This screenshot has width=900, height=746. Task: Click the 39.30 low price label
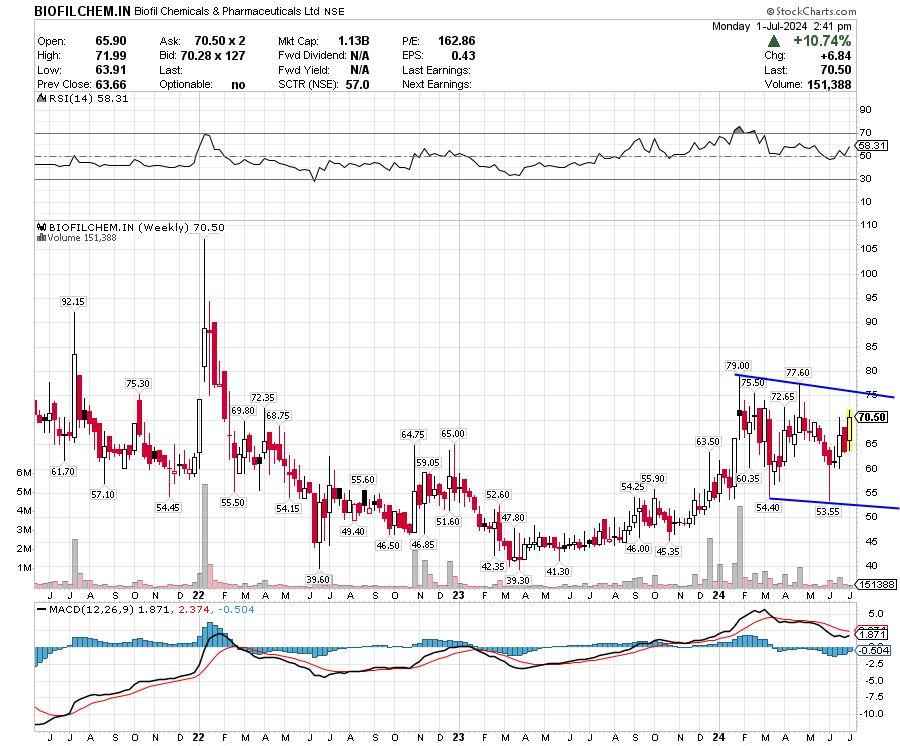(518, 580)
